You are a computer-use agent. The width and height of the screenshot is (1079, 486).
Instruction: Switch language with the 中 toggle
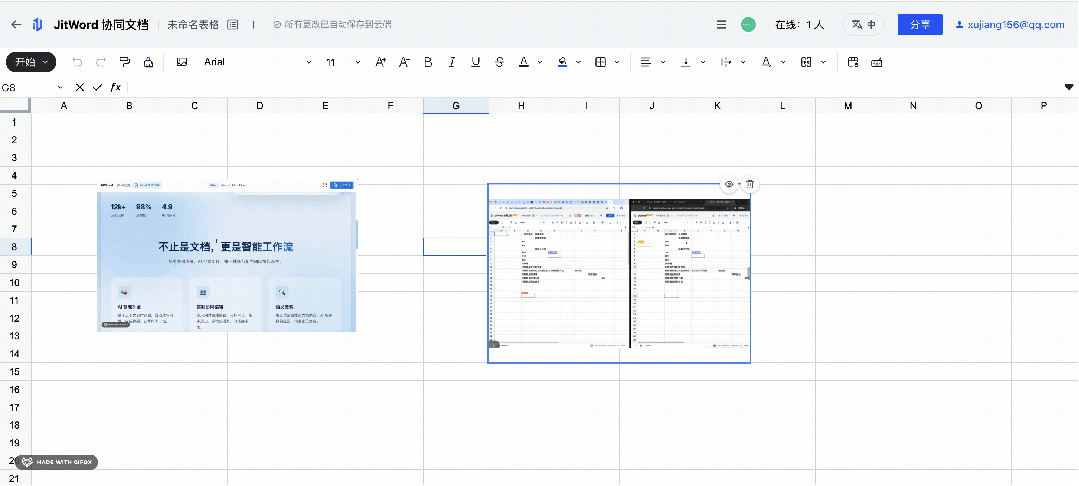864,25
